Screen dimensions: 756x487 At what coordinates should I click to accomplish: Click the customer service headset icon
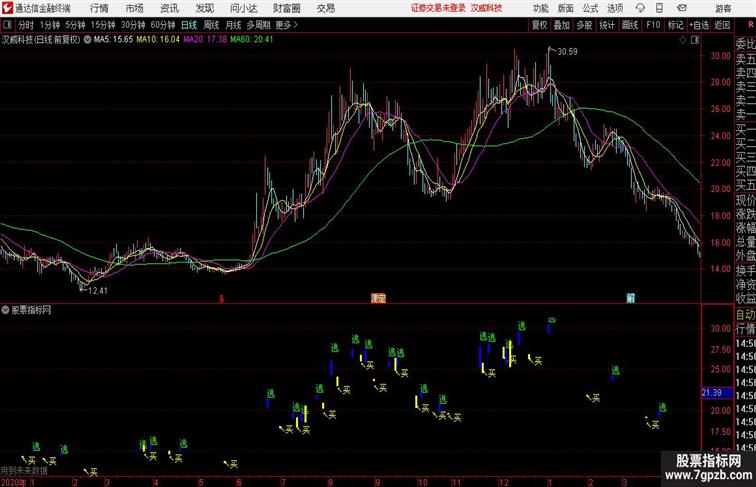tap(640, 8)
